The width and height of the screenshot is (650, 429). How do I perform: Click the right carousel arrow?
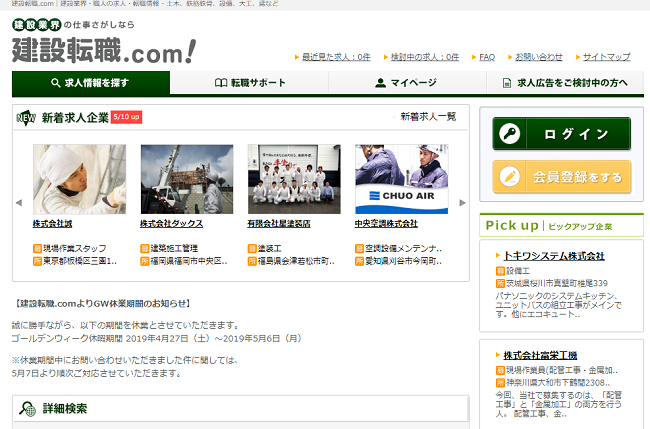coord(462,203)
